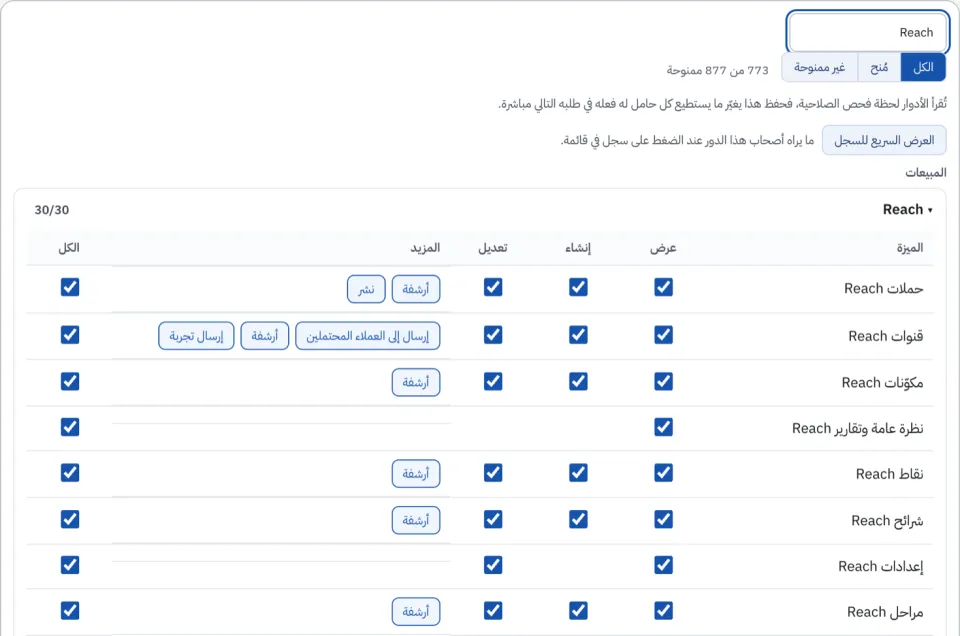Toggle تعديل checkbox for قنوات Reach
This screenshot has width=960, height=636.
[493, 335]
